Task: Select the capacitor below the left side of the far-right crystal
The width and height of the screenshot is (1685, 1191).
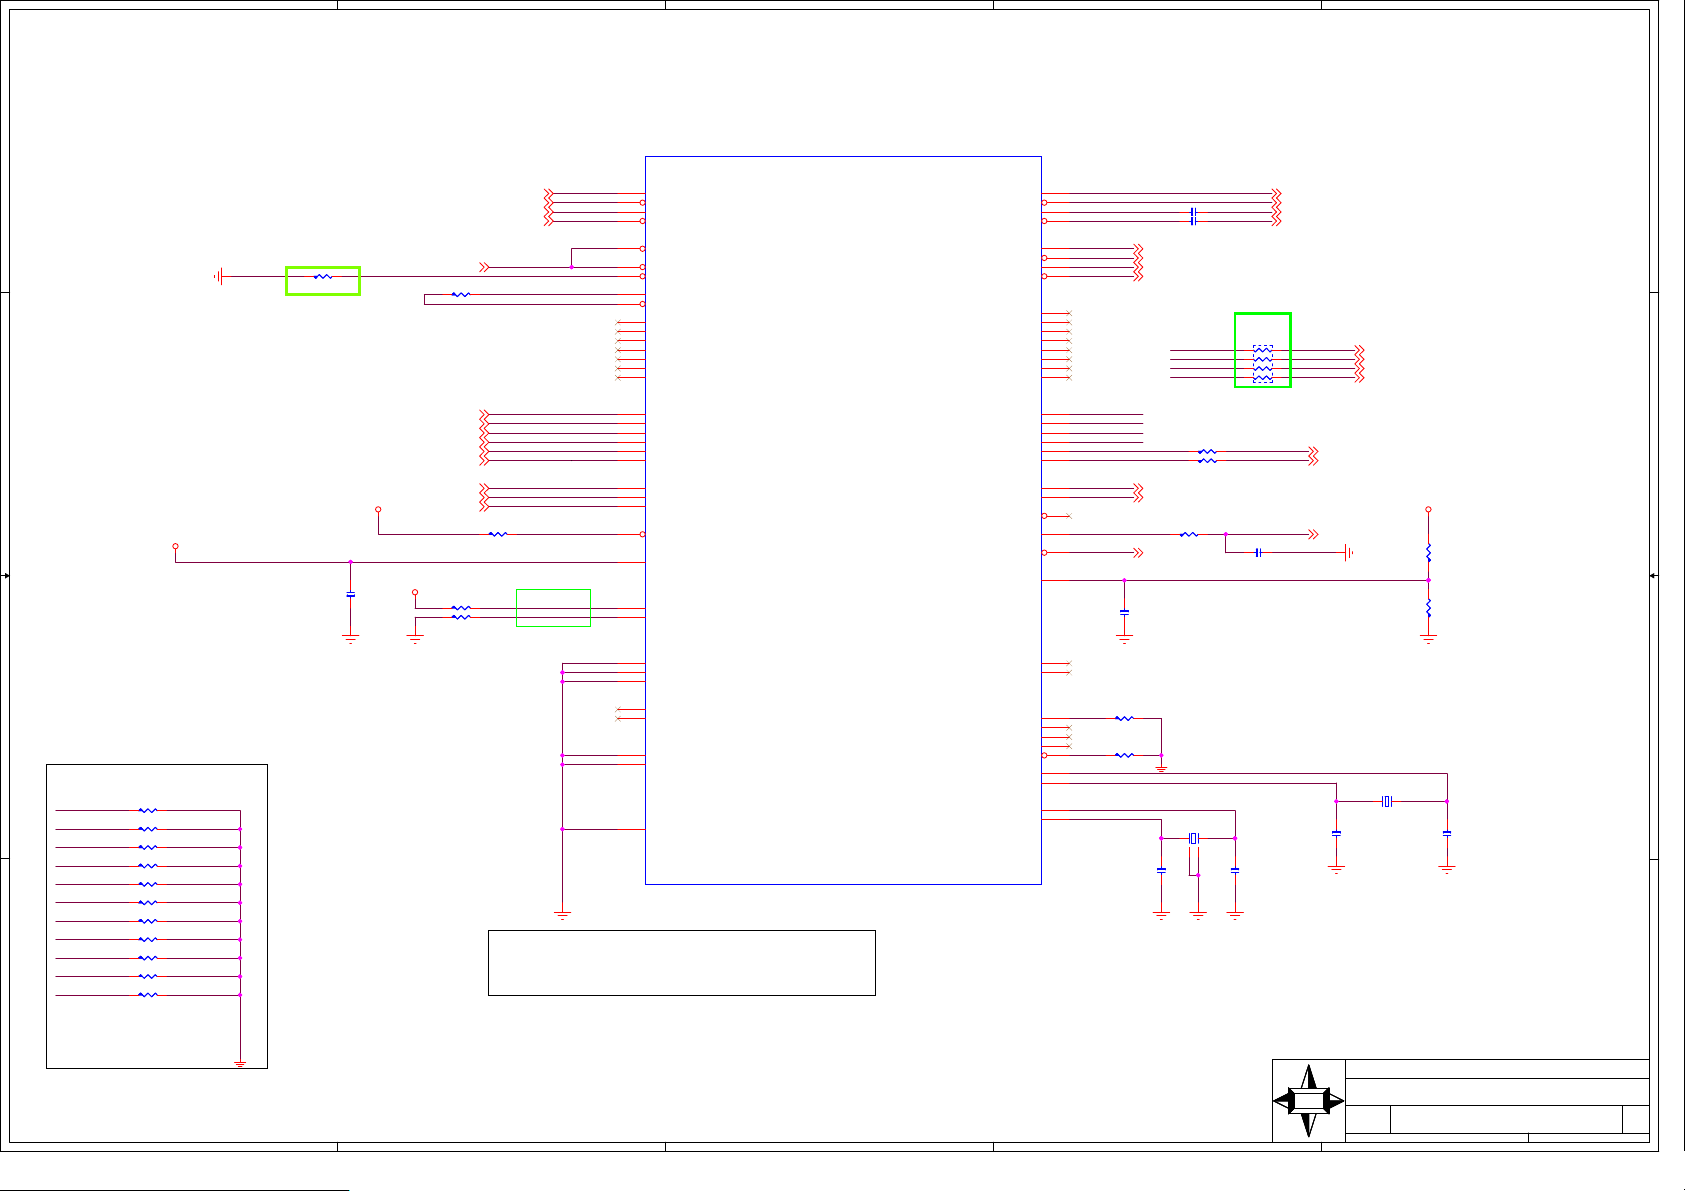Action: 1336,833
